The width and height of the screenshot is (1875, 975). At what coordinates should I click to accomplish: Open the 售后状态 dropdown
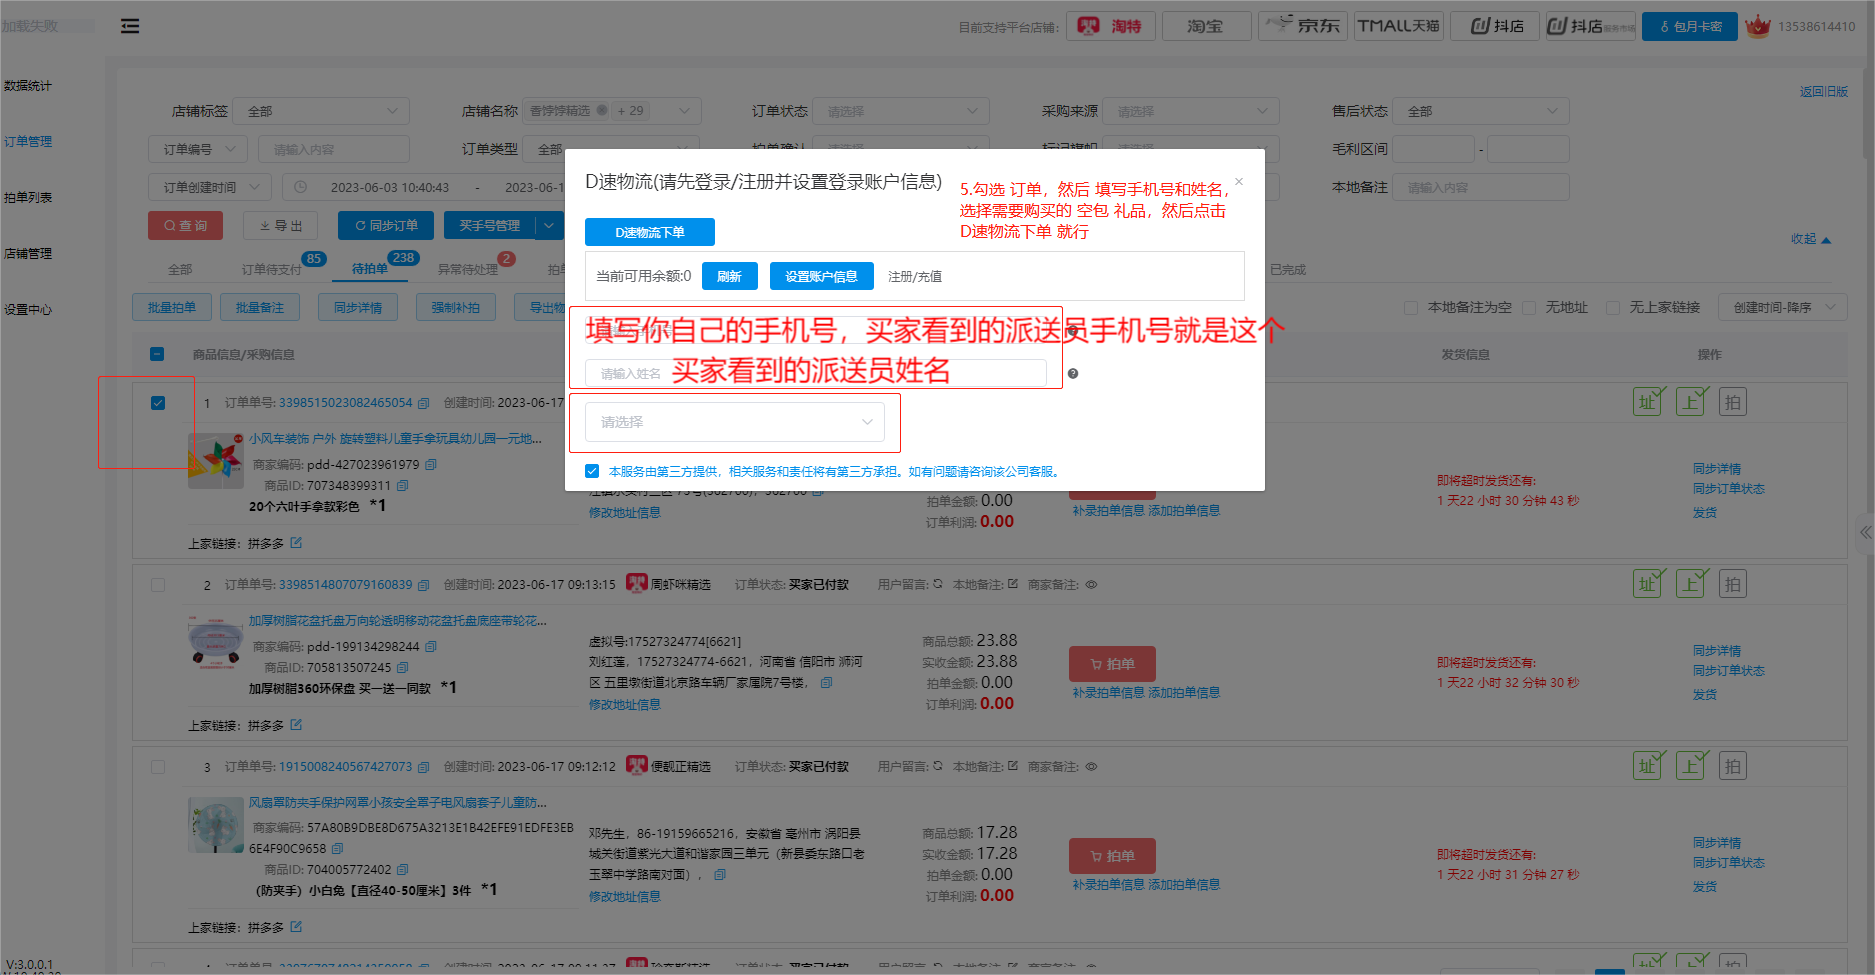pyautogui.click(x=1481, y=111)
